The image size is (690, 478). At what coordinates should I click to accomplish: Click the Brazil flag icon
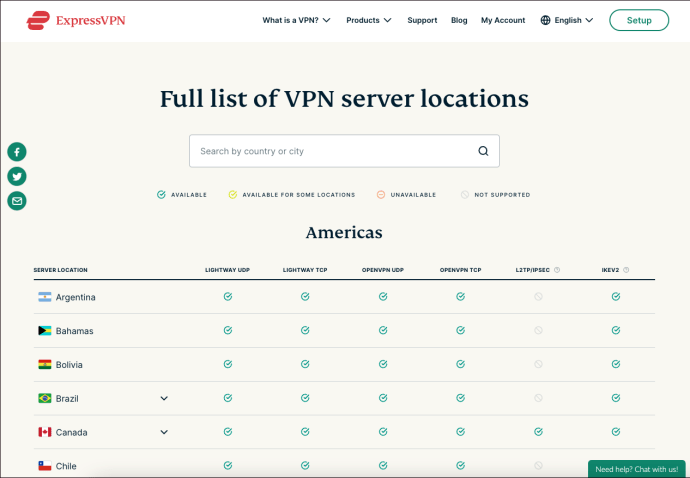(44, 398)
